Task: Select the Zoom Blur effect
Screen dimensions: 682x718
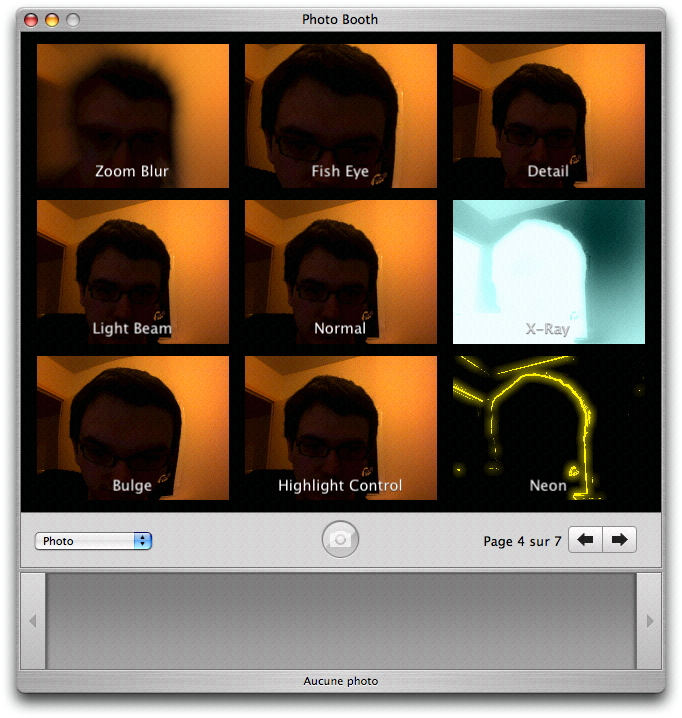Action: (x=133, y=116)
